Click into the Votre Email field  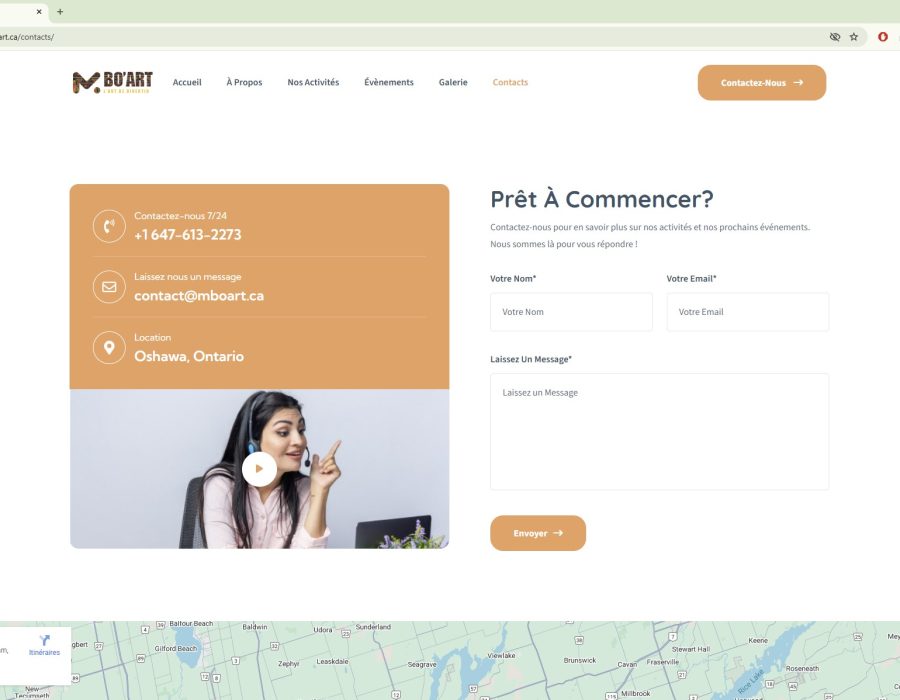[747, 312]
